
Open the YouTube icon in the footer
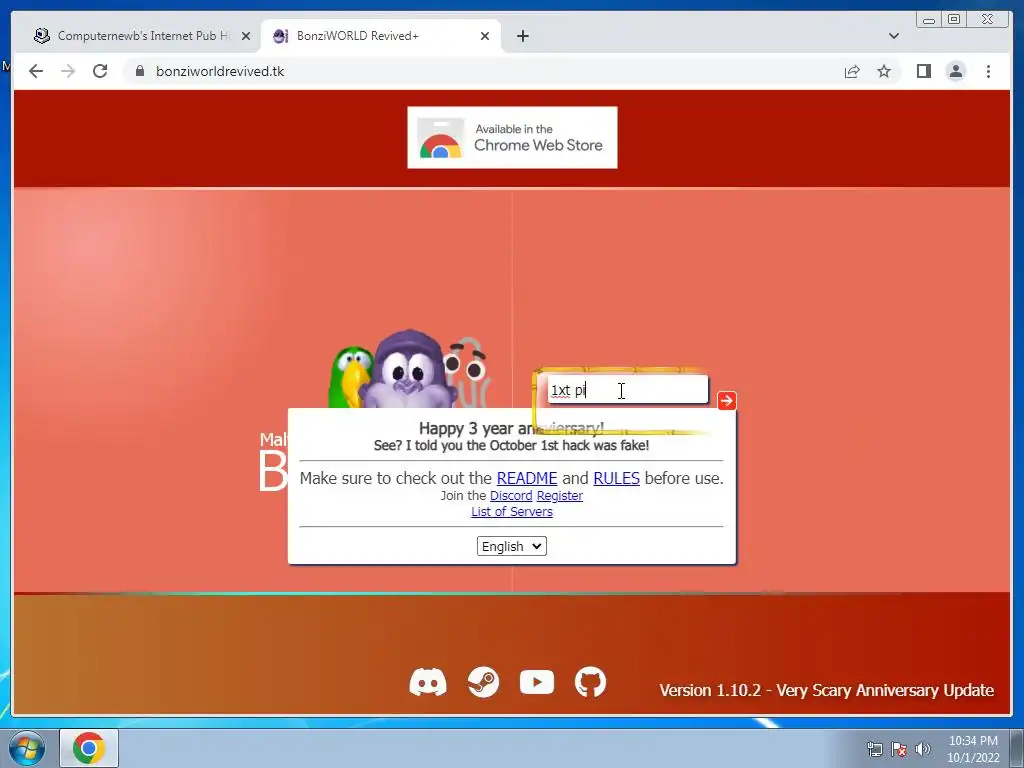tap(537, 682)
